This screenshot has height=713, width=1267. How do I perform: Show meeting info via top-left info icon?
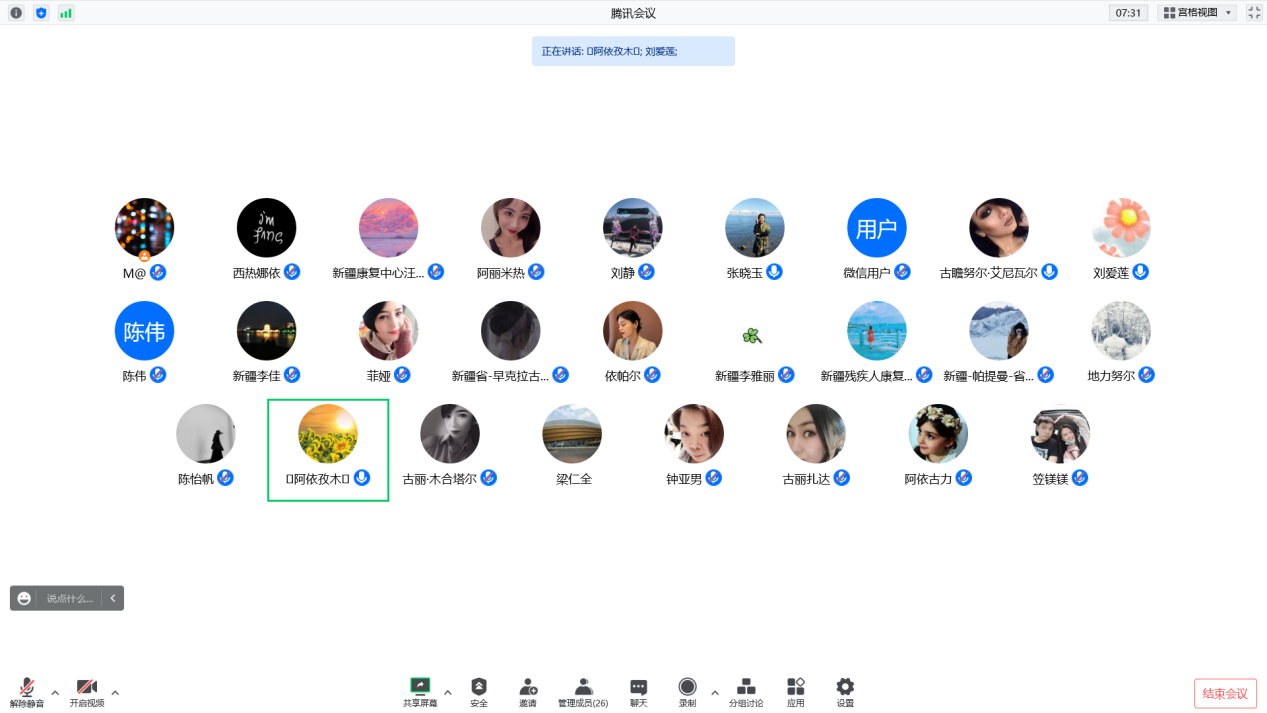point(16,13)
